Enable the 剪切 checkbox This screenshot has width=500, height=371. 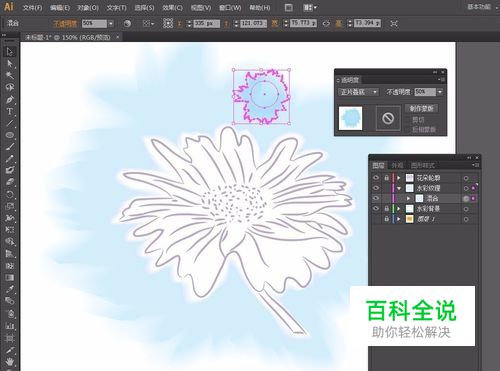(408, 120)
